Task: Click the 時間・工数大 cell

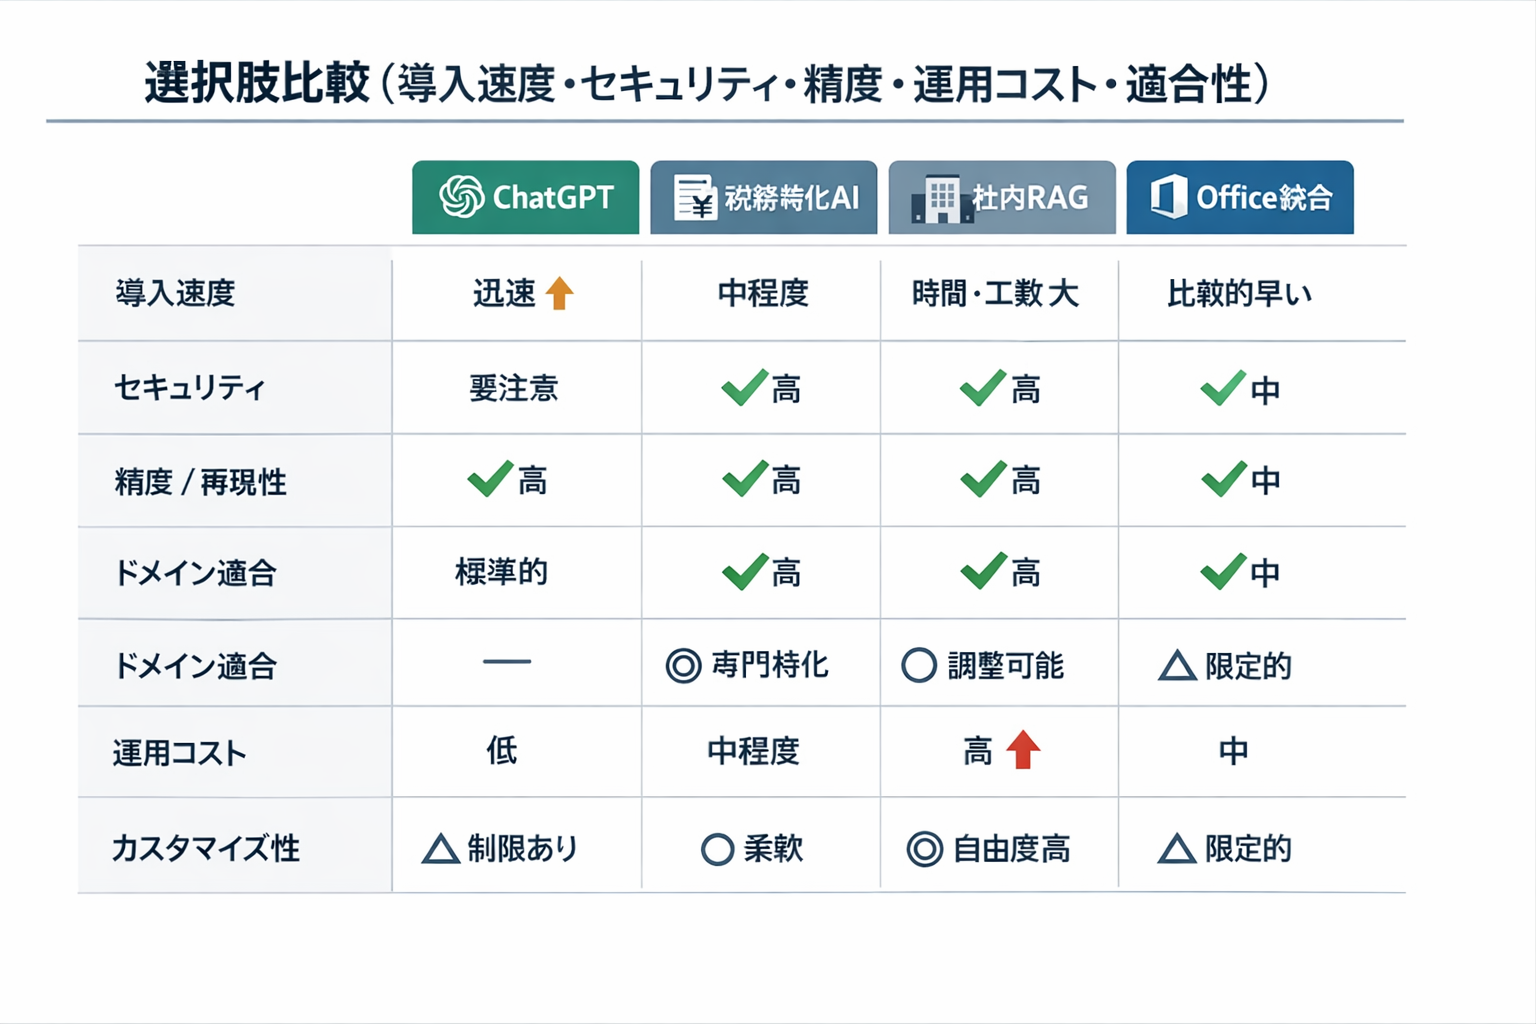Action: (x=995, y=293)
